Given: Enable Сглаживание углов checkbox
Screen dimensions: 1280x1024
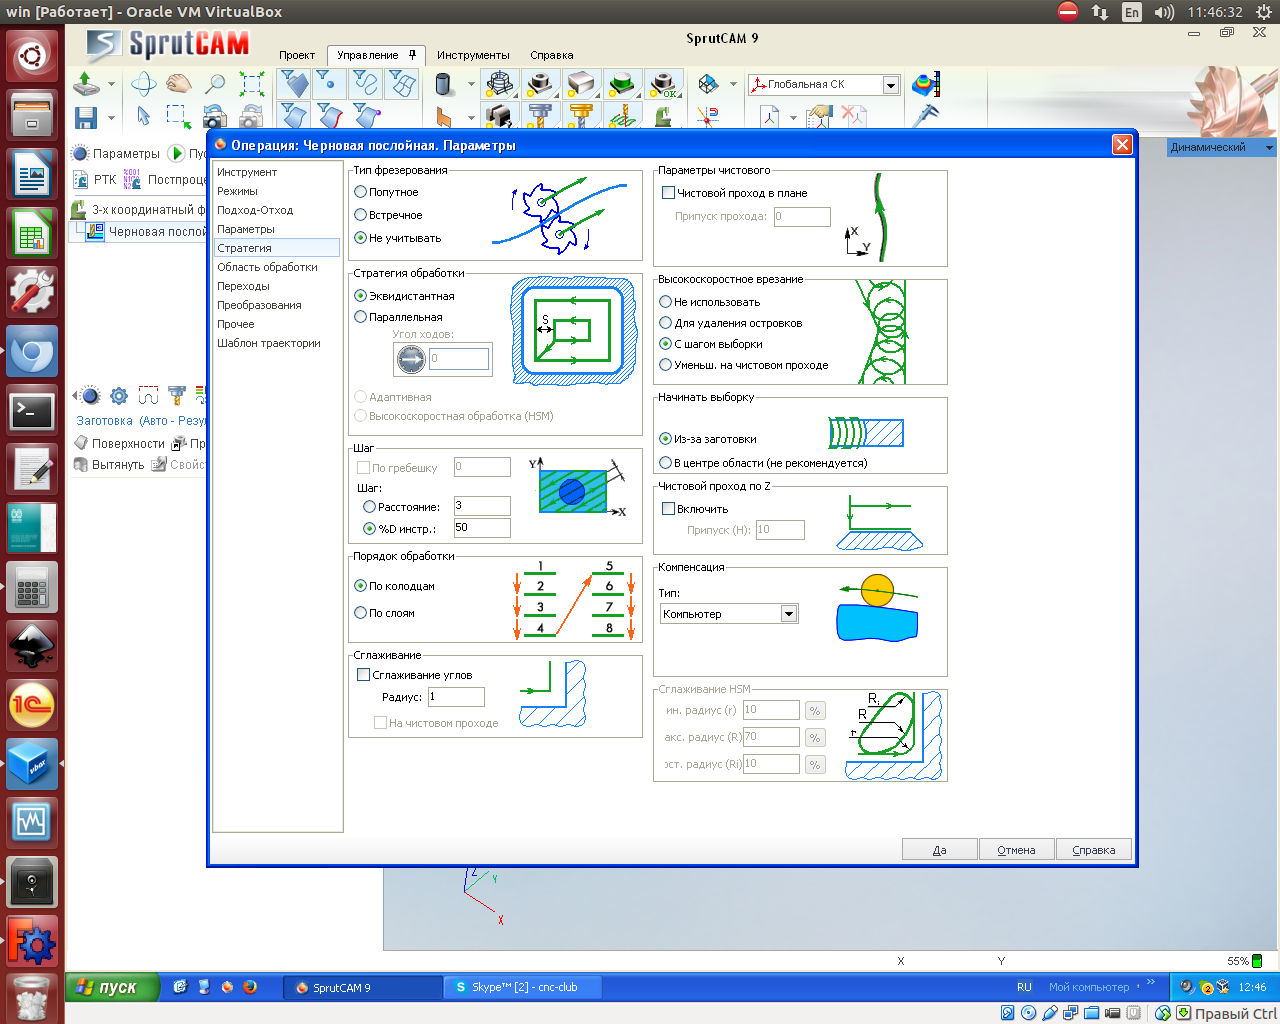Looking at the screenshot, I should [364, 675].
